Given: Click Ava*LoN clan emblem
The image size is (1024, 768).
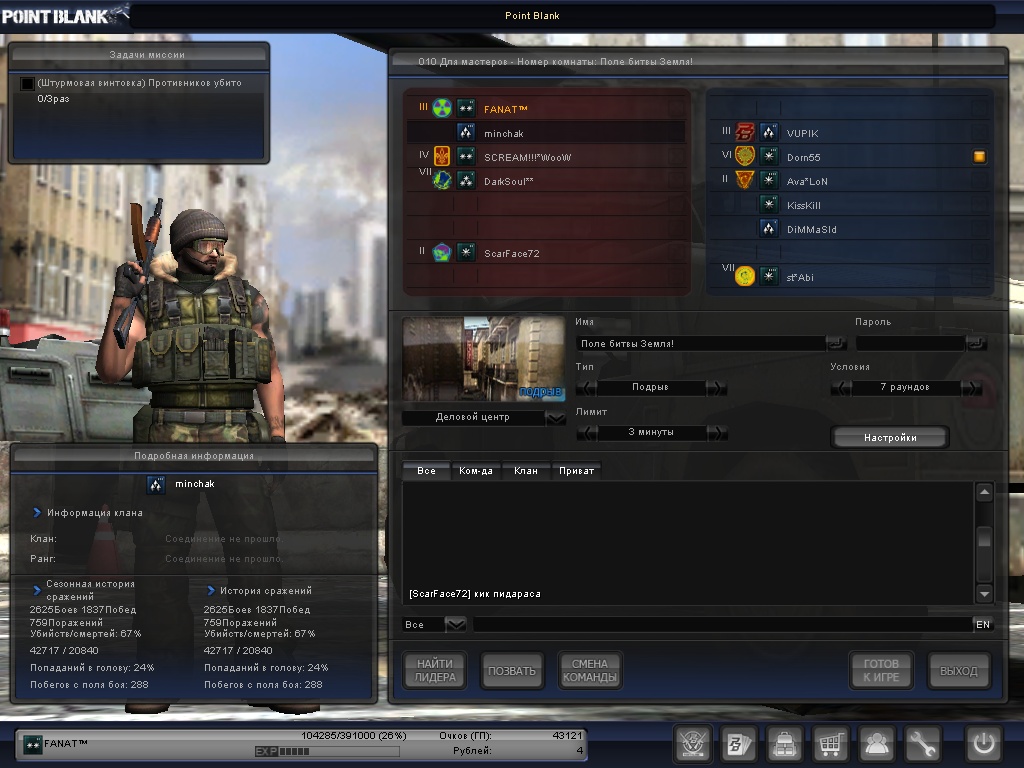Looking at the screenshot, I should (745, 180).
